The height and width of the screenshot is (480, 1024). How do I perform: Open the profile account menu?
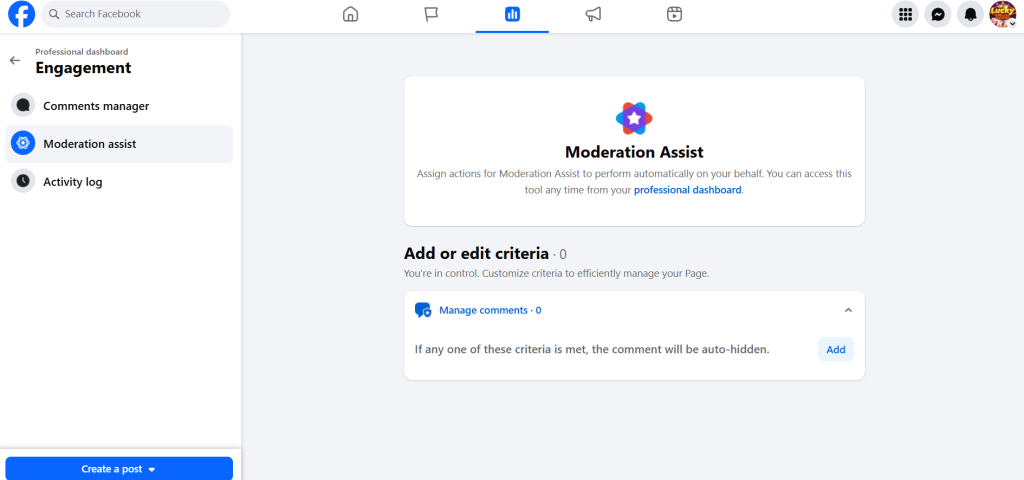(1002, 15)
